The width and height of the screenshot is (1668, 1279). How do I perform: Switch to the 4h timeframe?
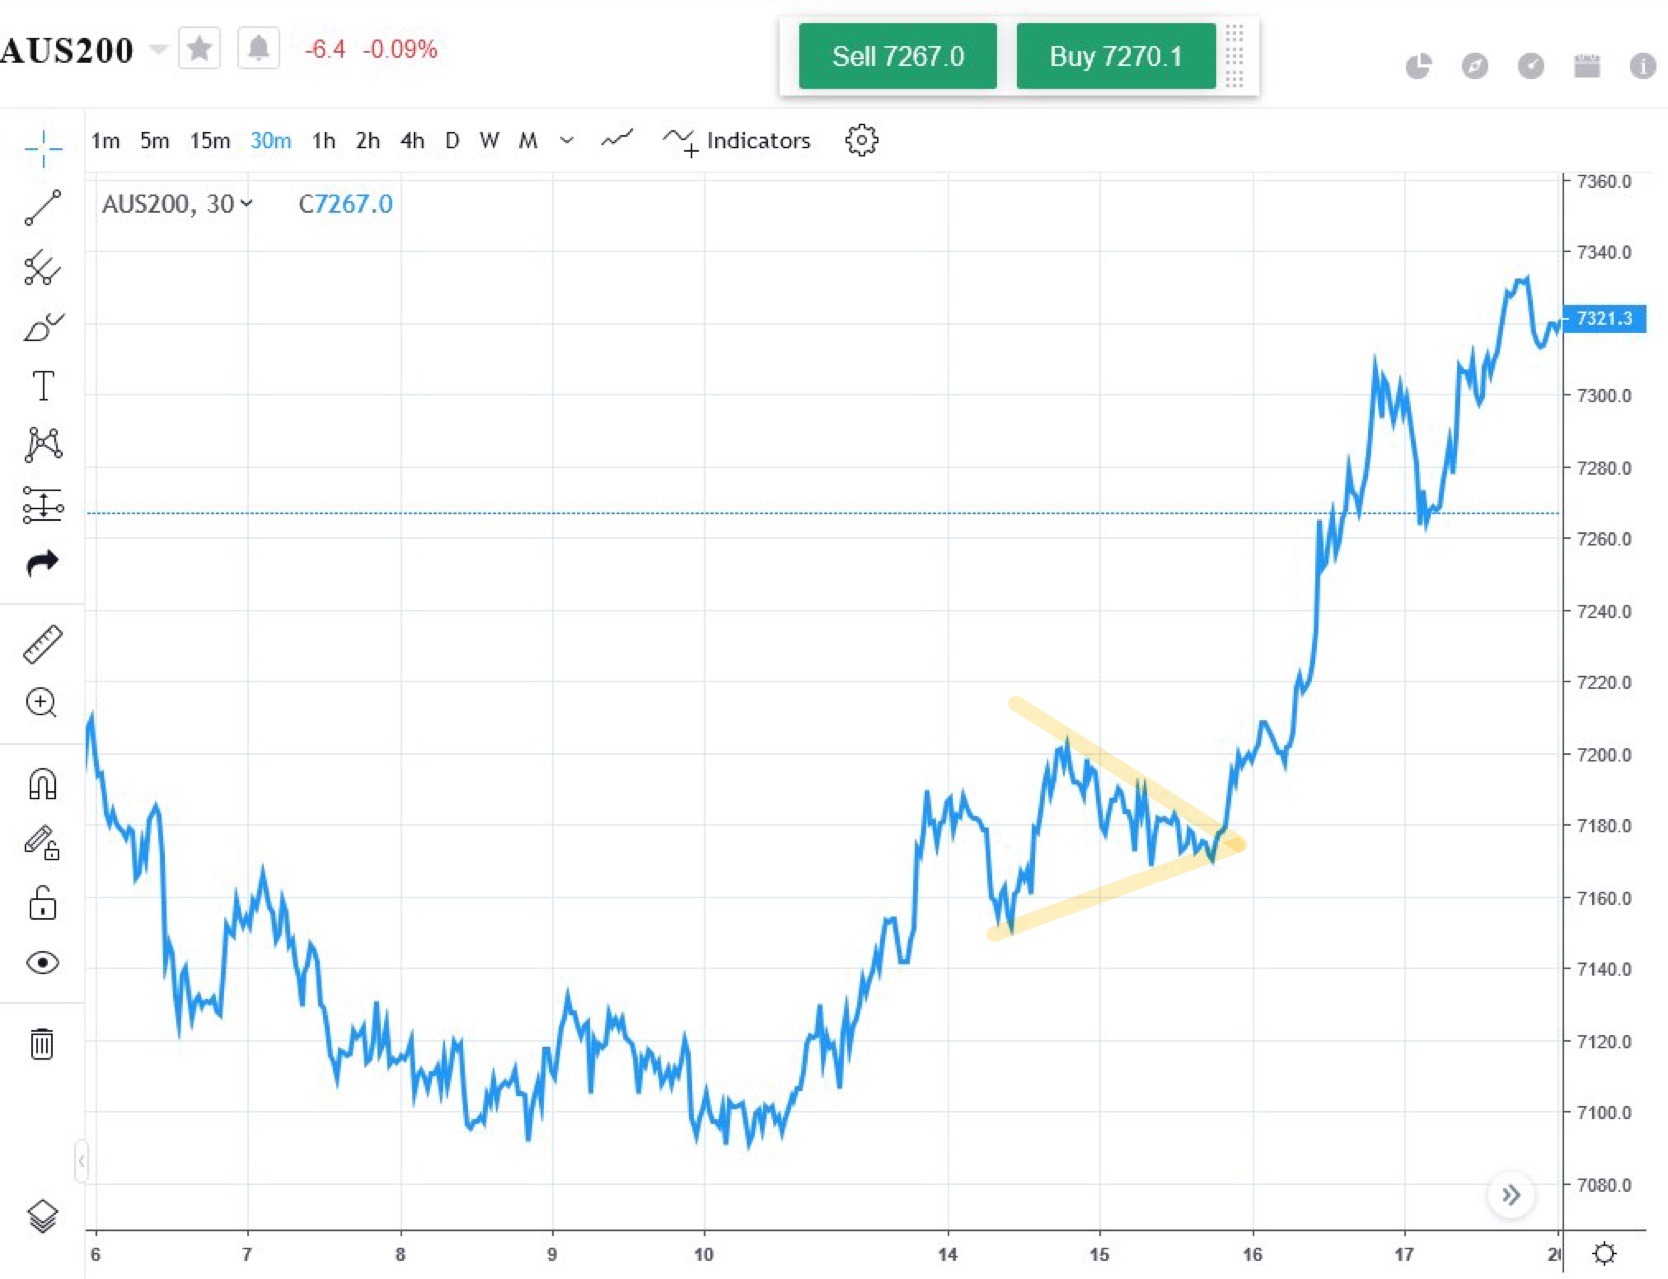tap(412, 141)
